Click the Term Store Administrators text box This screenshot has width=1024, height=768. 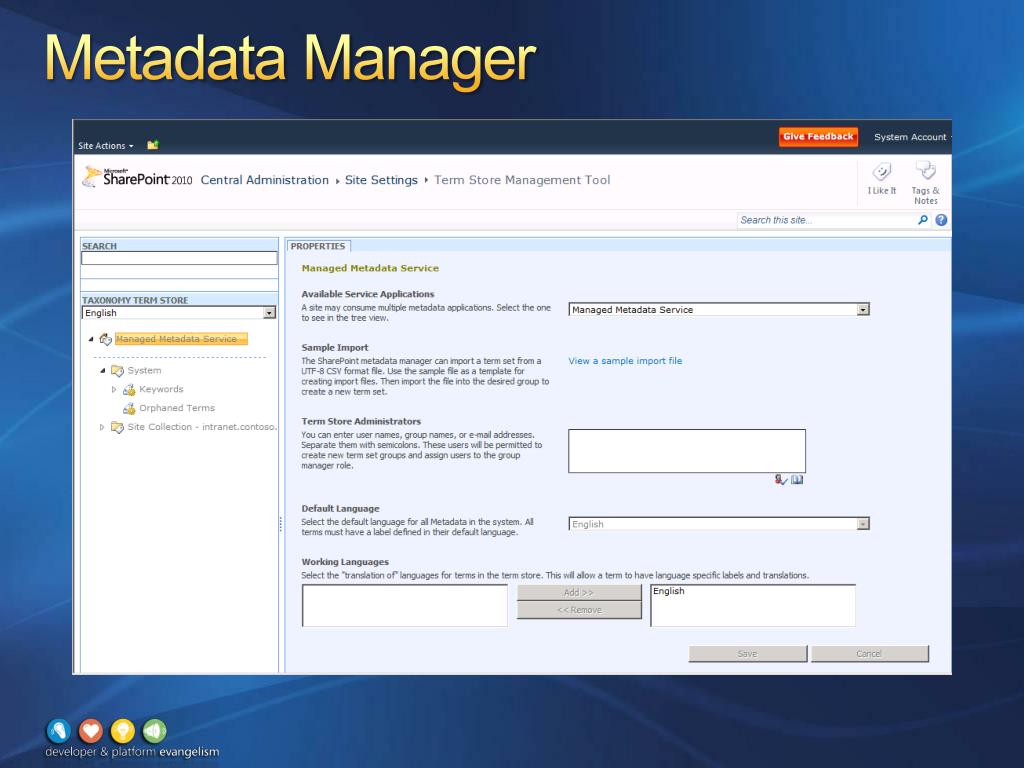pos(687,451)
